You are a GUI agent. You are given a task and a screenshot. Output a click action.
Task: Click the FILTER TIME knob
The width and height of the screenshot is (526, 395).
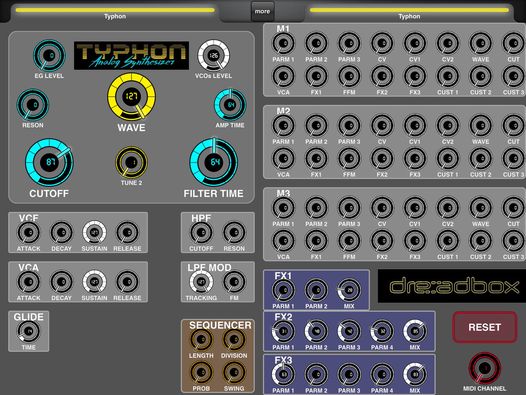(214, 162)
